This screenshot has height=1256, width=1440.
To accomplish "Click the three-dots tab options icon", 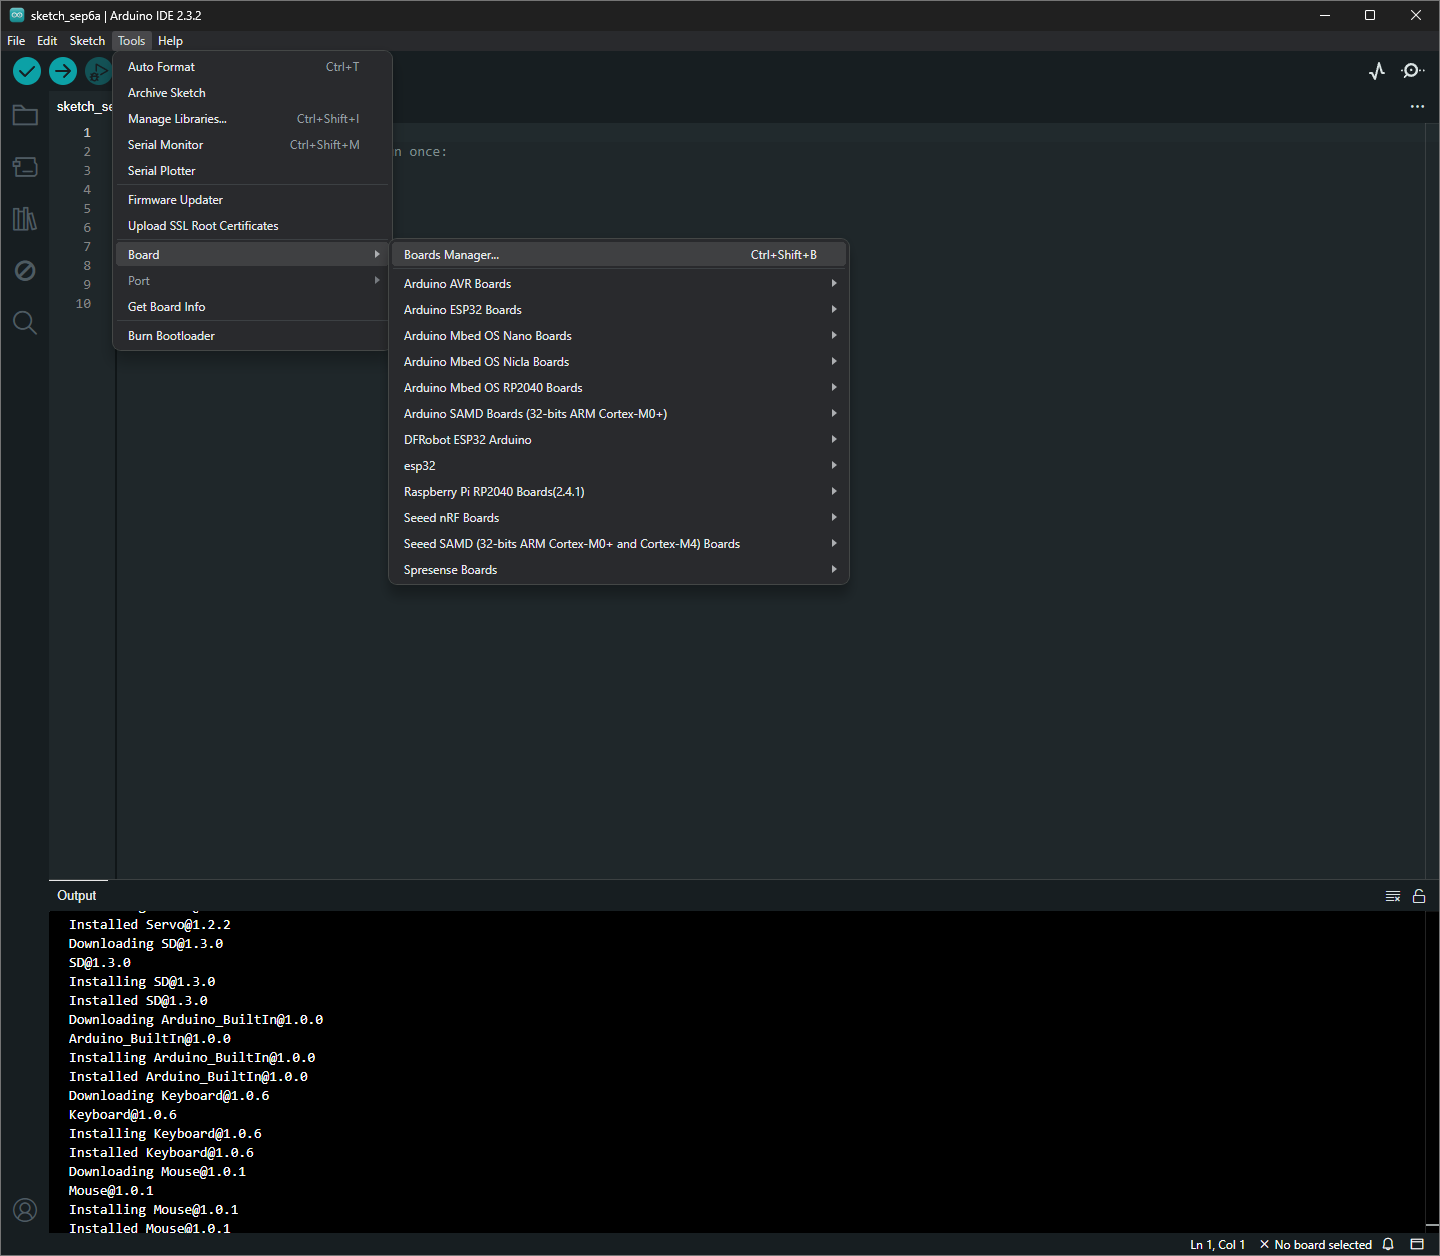I will [1417, 106].
